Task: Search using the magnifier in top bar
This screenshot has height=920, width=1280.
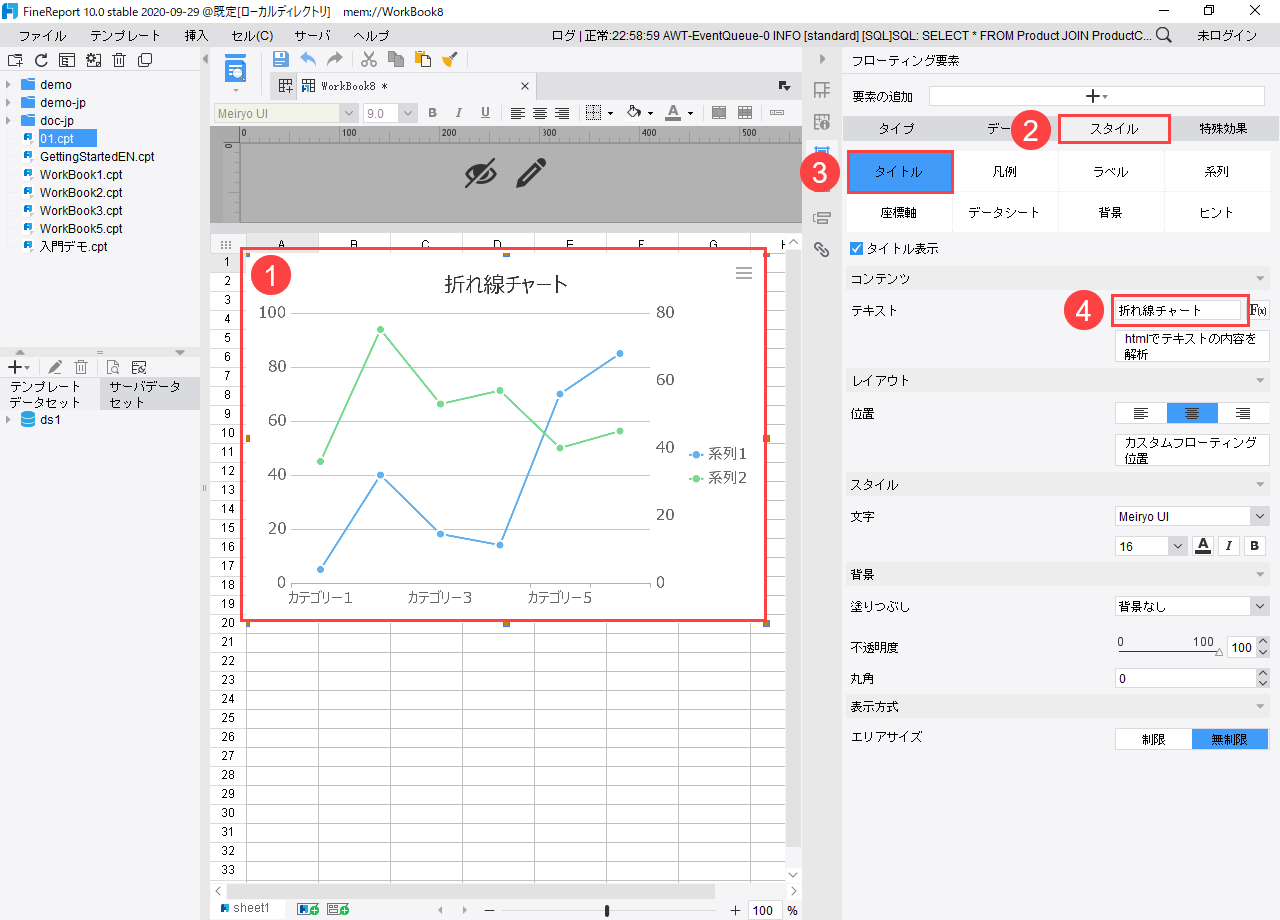Action: click(x=1164, y=35)
